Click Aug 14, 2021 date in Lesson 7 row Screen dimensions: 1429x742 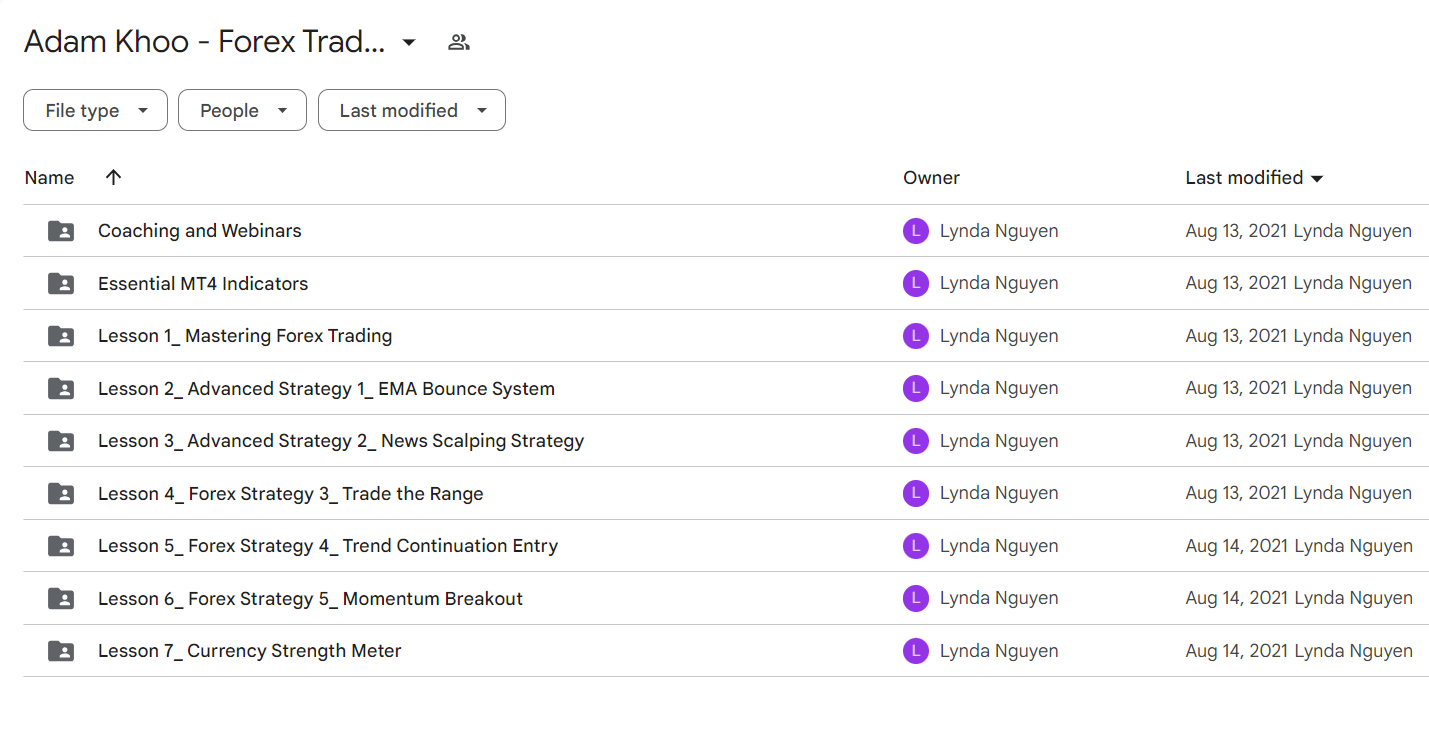click(x=1236, y=651)
